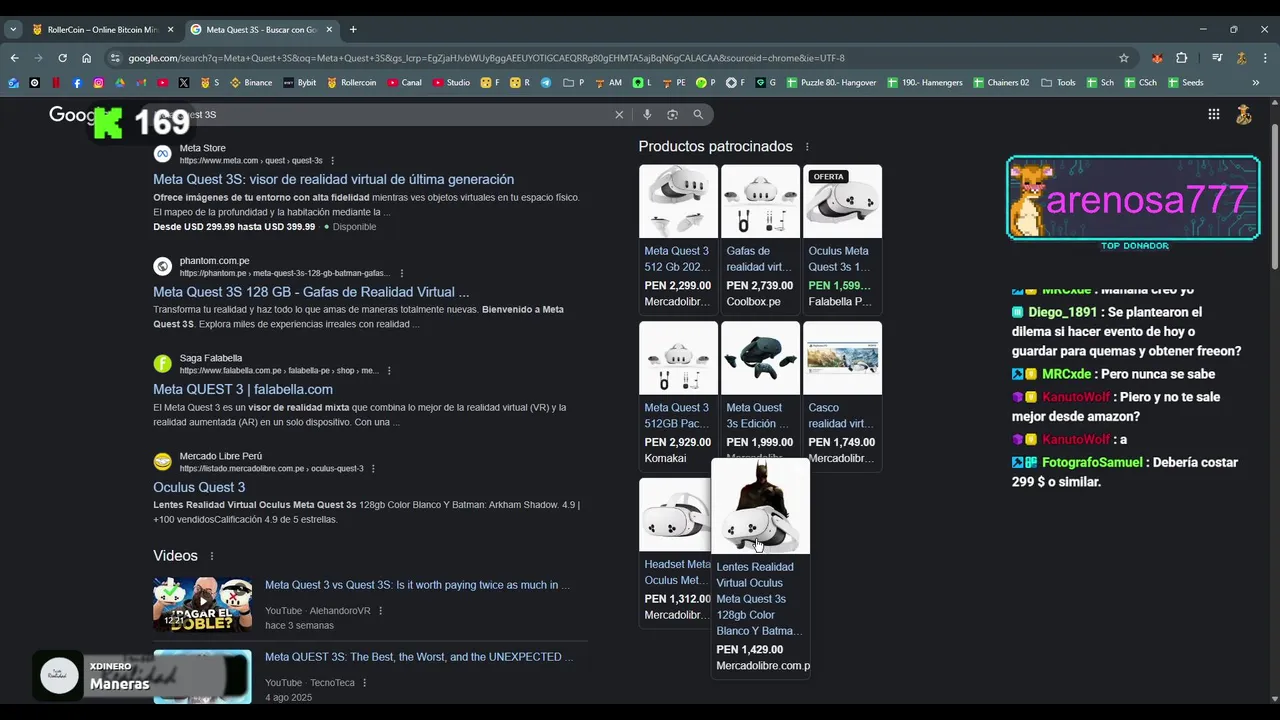Close the RollerCoin tab
This screenshot has height=720, width=1280.
tap(170, 30)
